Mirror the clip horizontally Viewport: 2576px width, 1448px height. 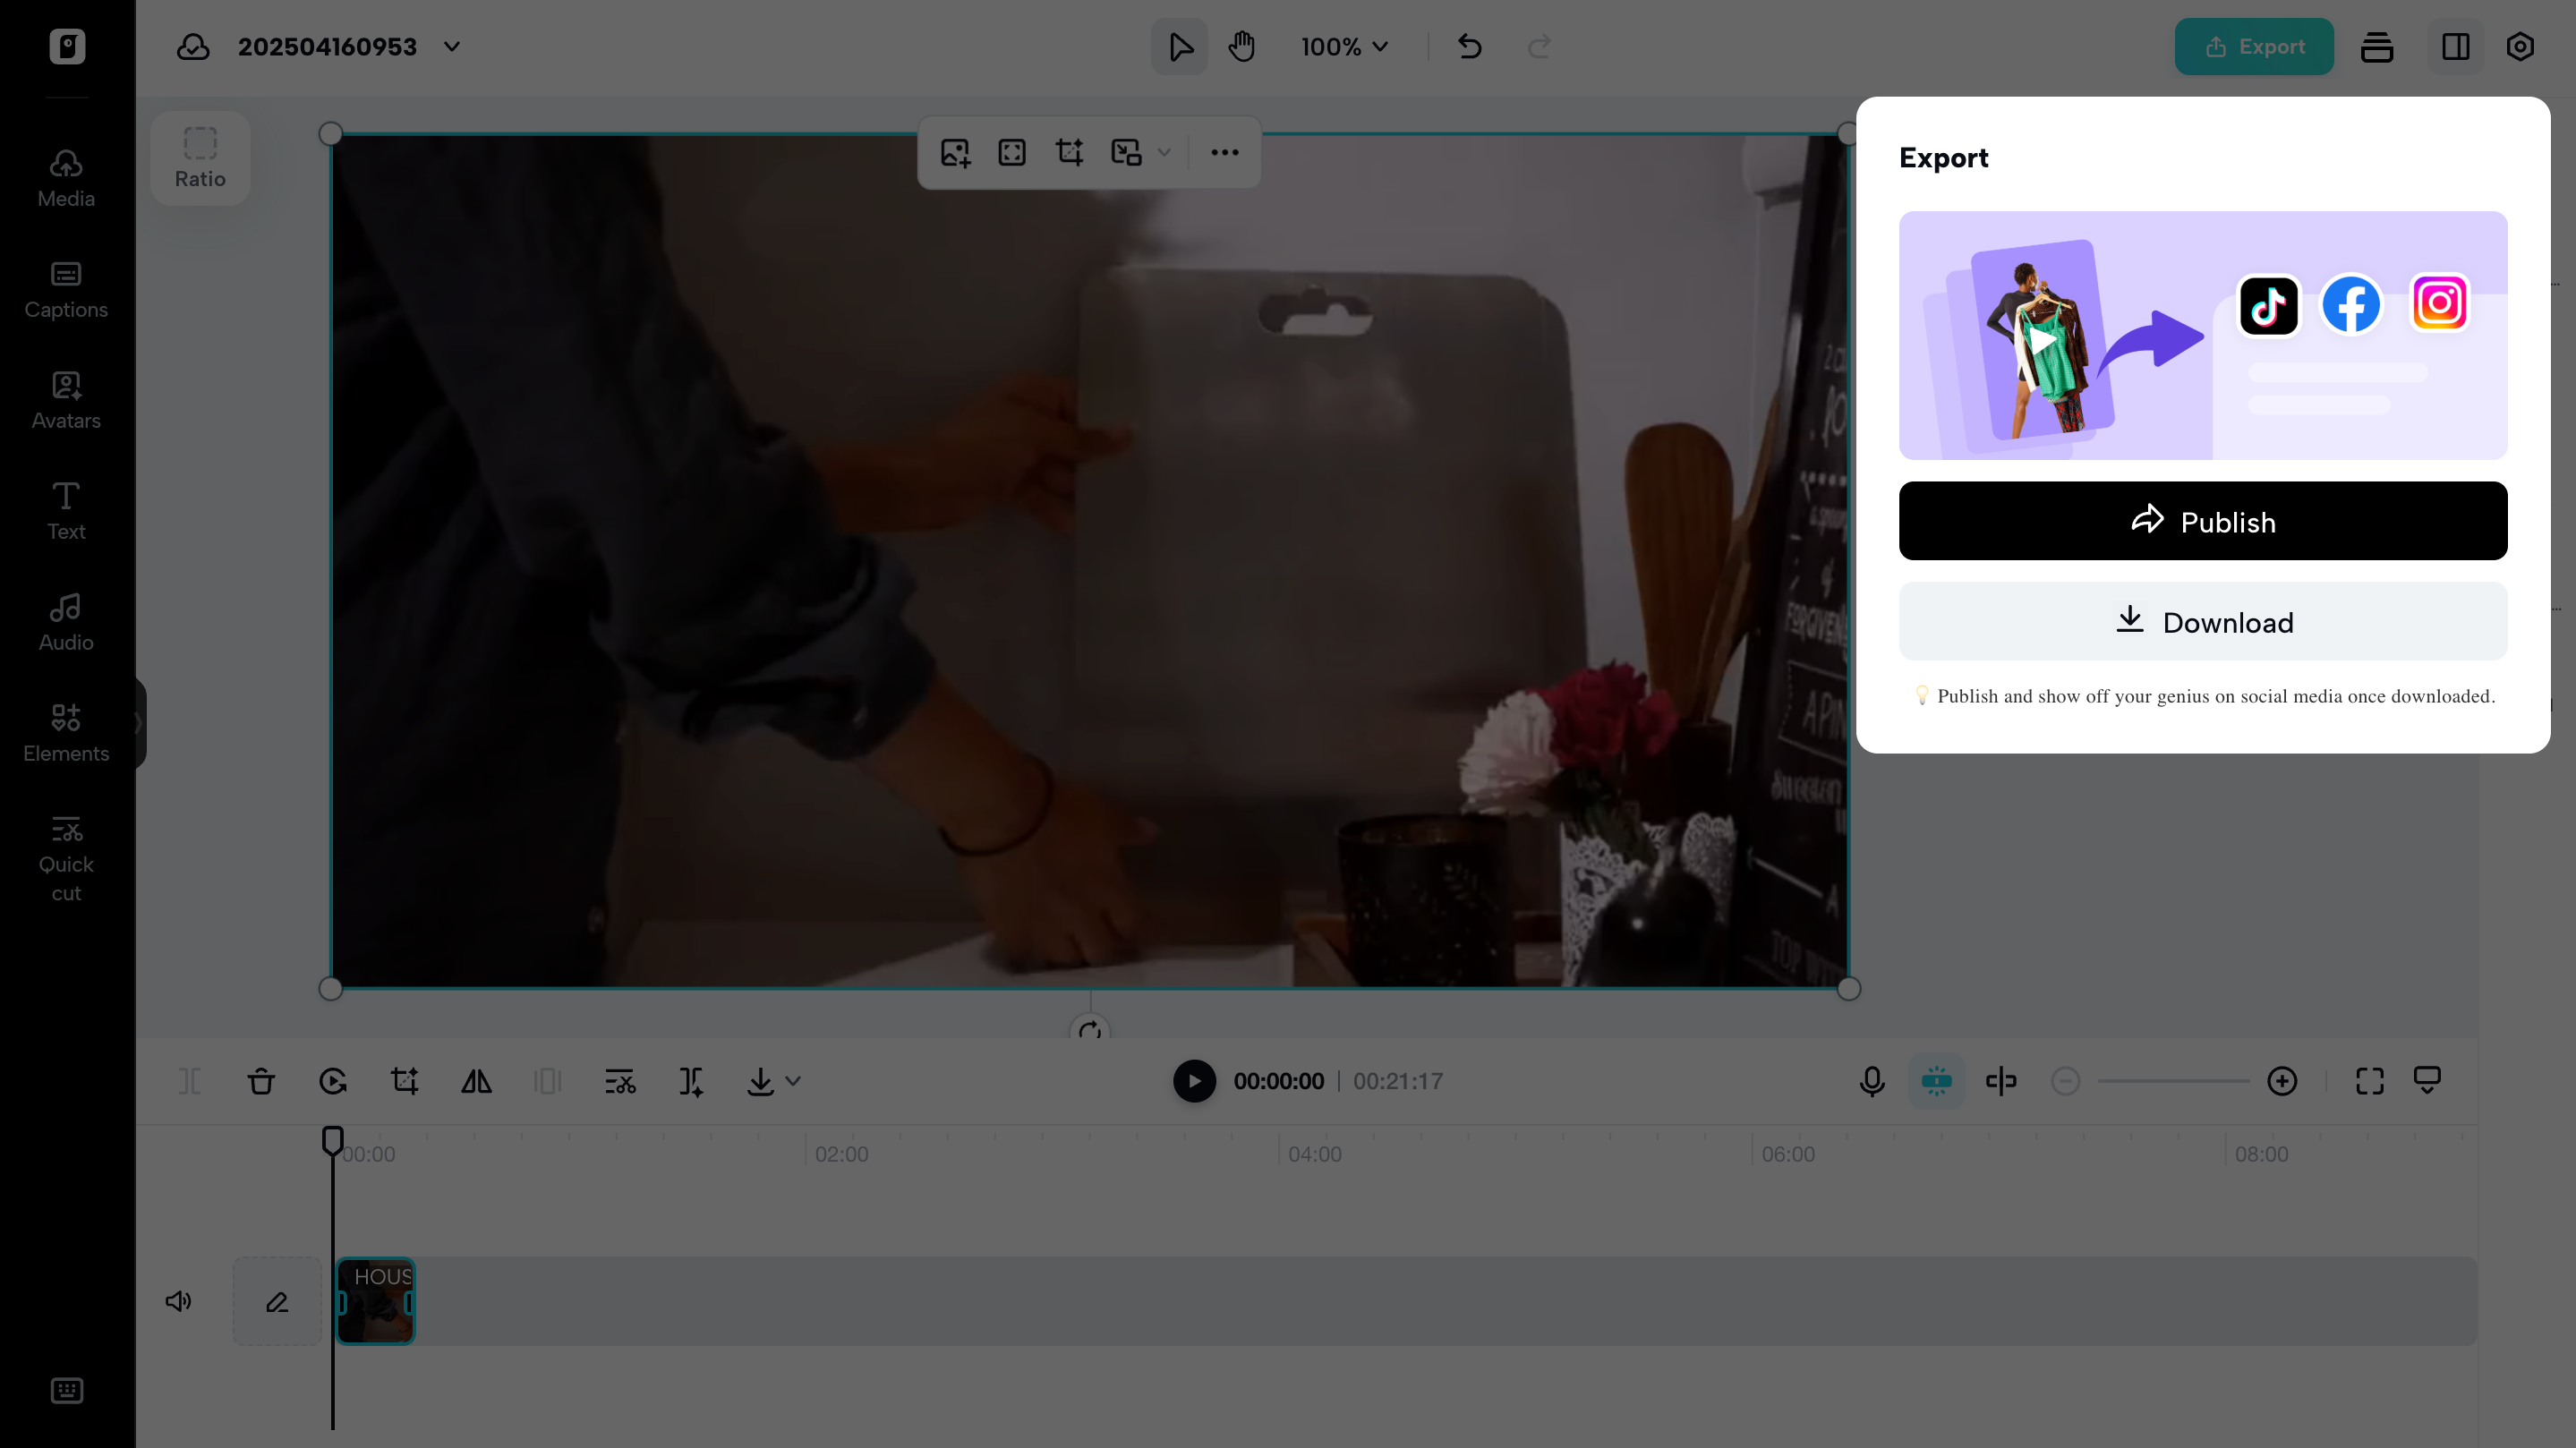[476, 1081]
